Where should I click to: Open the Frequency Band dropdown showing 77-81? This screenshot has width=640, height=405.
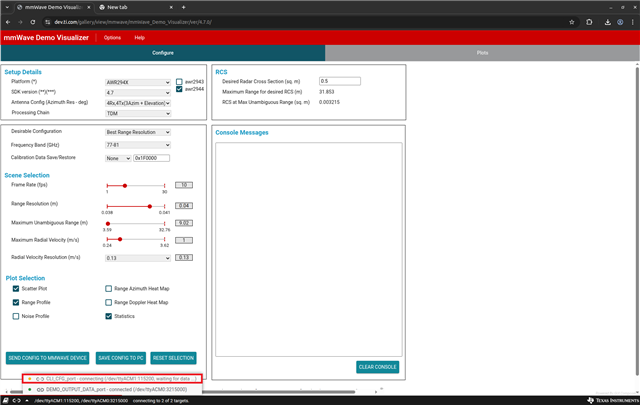point(138,145)
